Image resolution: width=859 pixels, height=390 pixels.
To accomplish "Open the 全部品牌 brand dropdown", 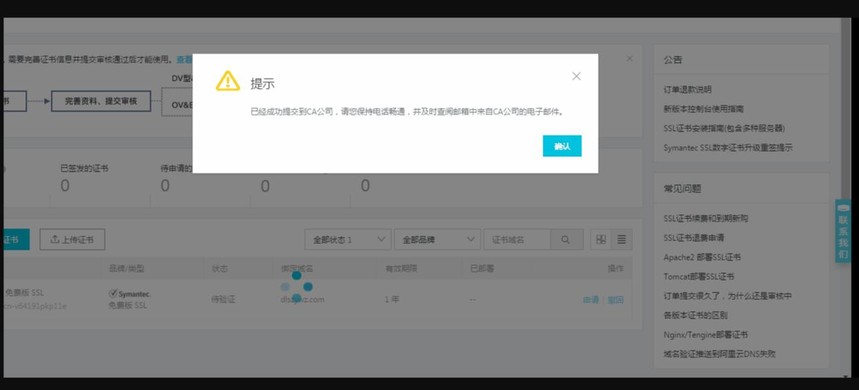I will (437, 239).
